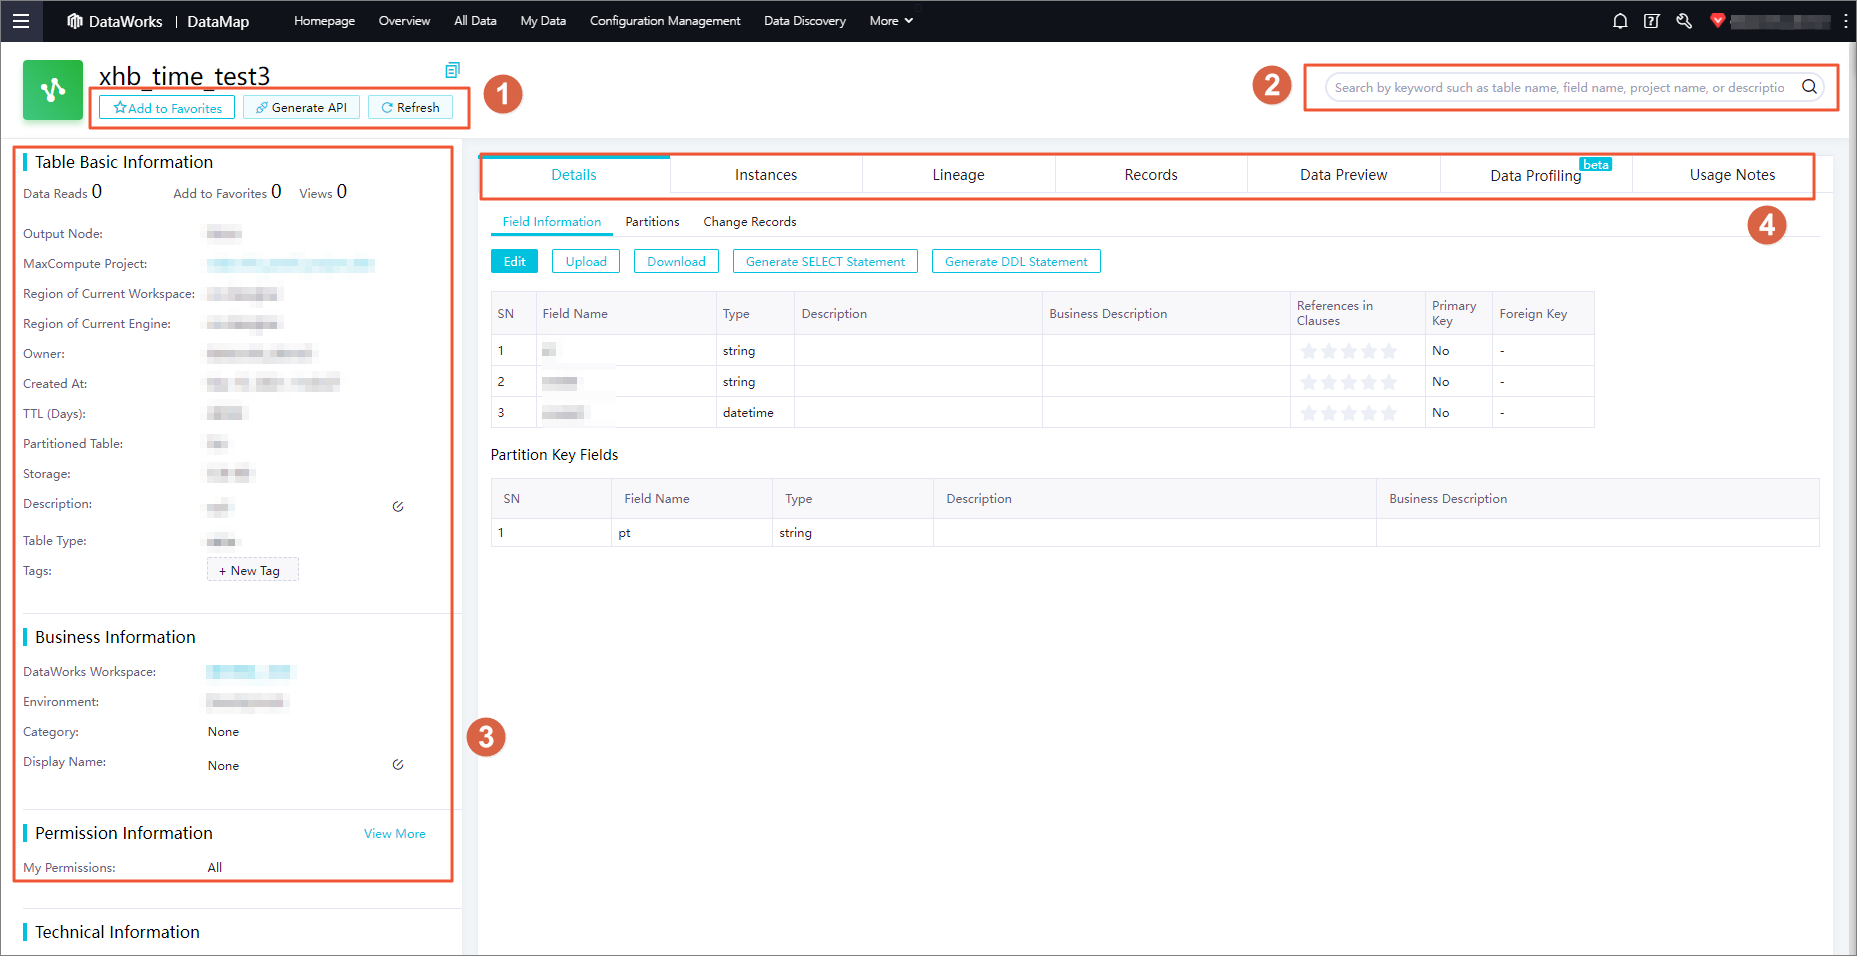The image size is (1857, 956).
Task: Copy the table name xhb_time_test3
Action: [x=452, y=70]
